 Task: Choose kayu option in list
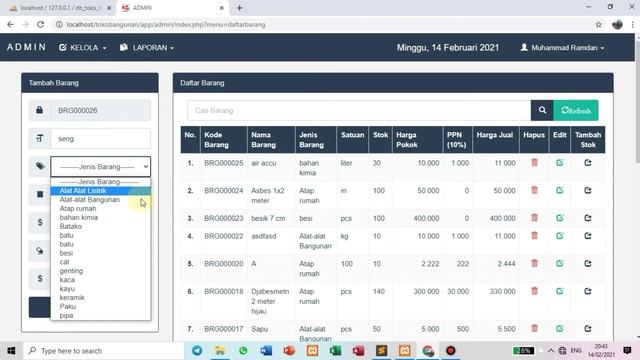[x=100, y=289]
